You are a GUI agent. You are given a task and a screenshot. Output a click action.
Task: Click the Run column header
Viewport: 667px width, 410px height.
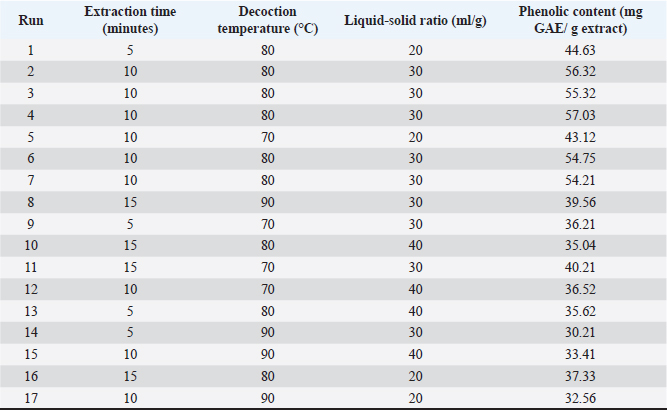click(x=30, y=21)
